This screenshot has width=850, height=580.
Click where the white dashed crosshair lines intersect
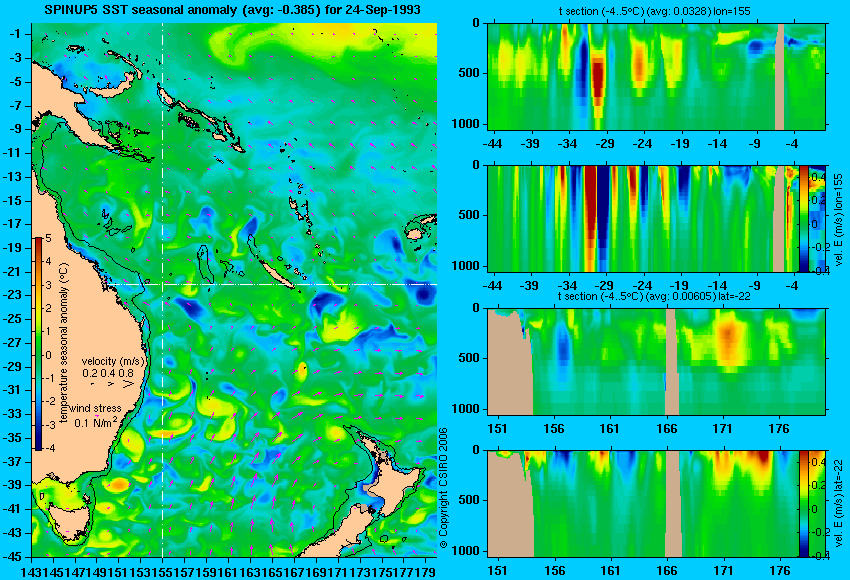[163, 284]
